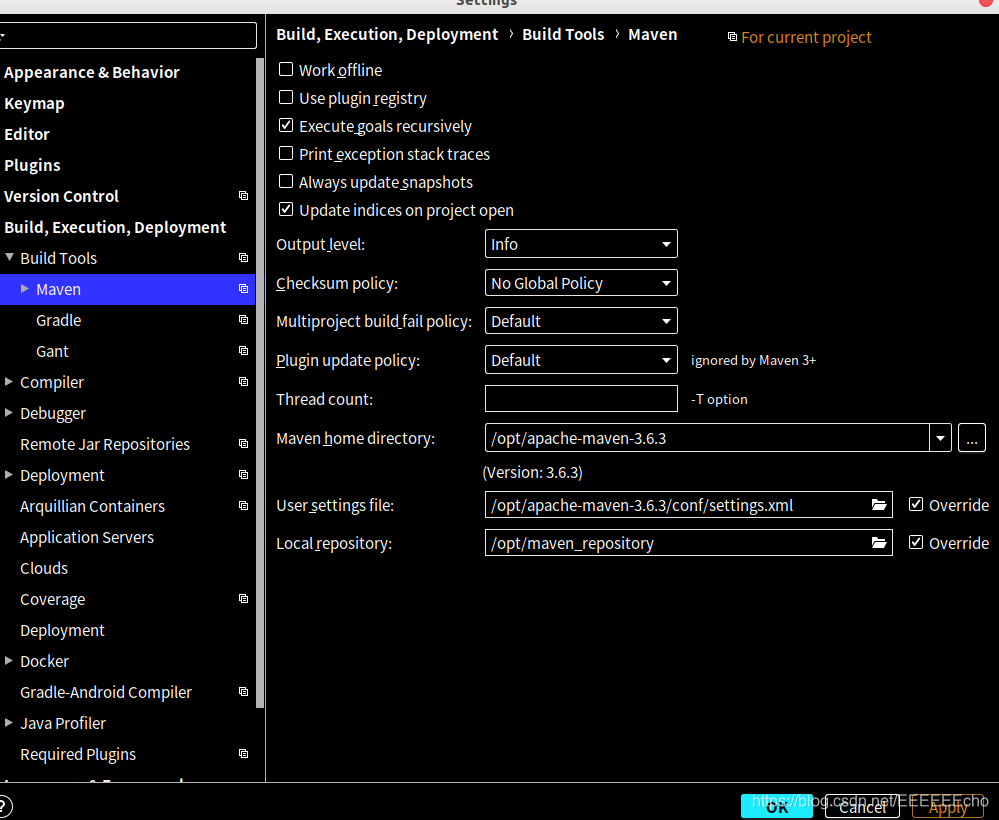Select Gradle under Build Tools
This screenshot has height=820, width=999.
tap(59, 320)
